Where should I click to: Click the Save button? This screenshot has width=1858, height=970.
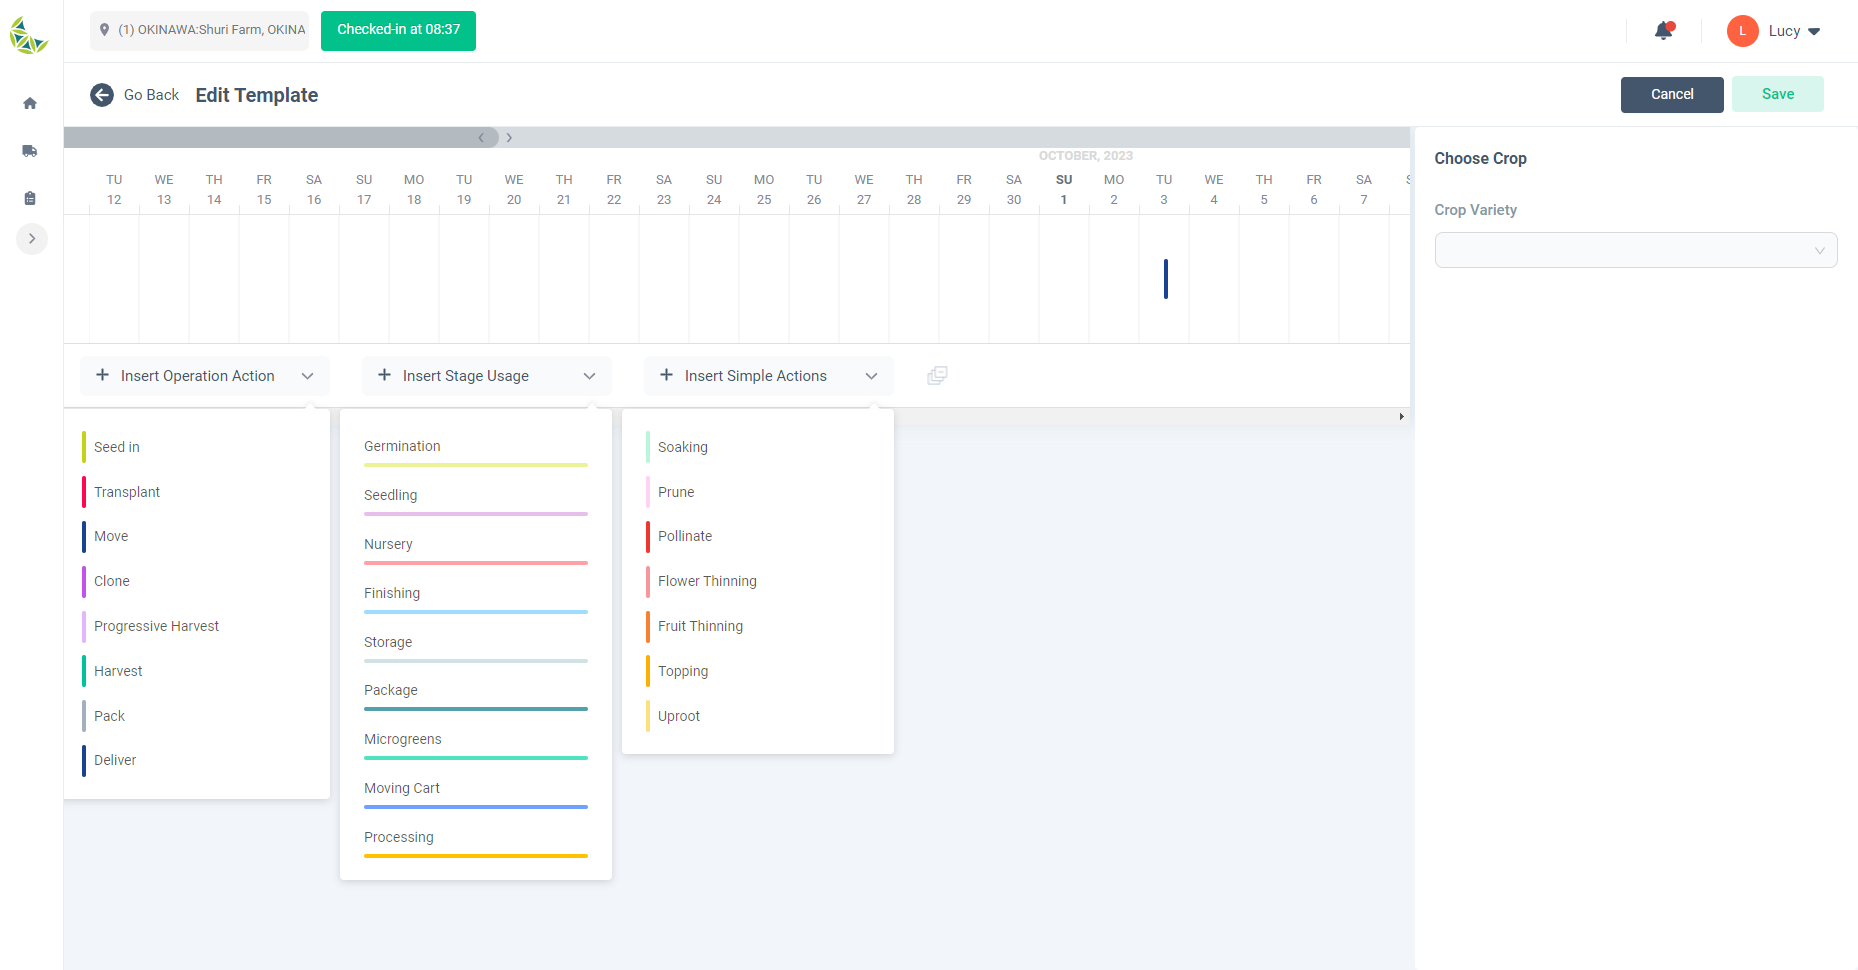tap(1778, 94)
